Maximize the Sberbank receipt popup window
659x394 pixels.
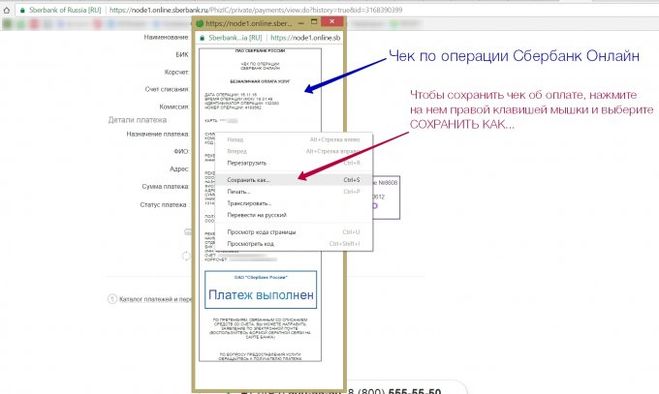tap(314, 22)
